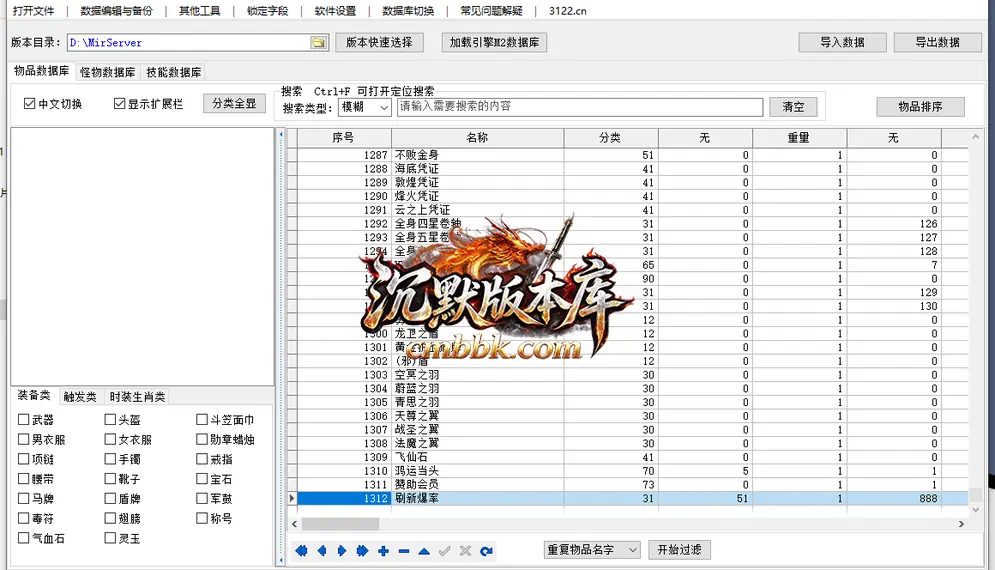Check the 军鼓 filter
This screenshot has height=570, width=995.
202,498
